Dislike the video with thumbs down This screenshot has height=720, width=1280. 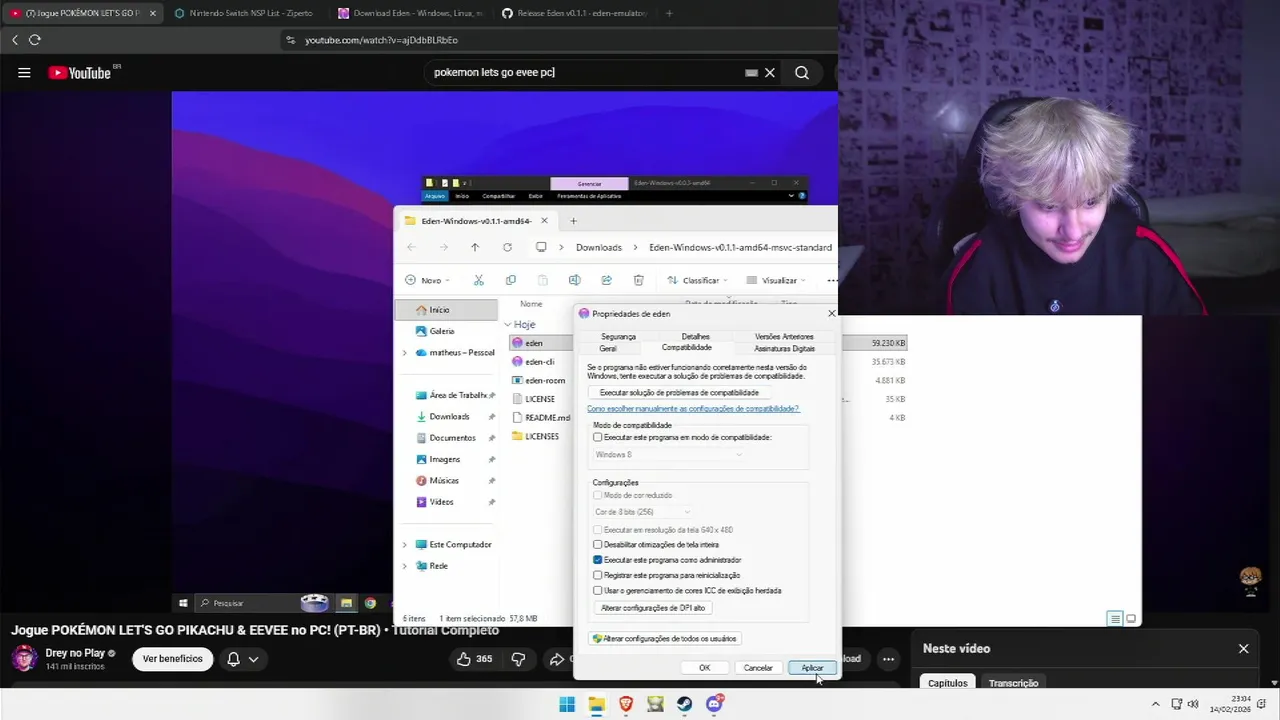tap(518, 659)
